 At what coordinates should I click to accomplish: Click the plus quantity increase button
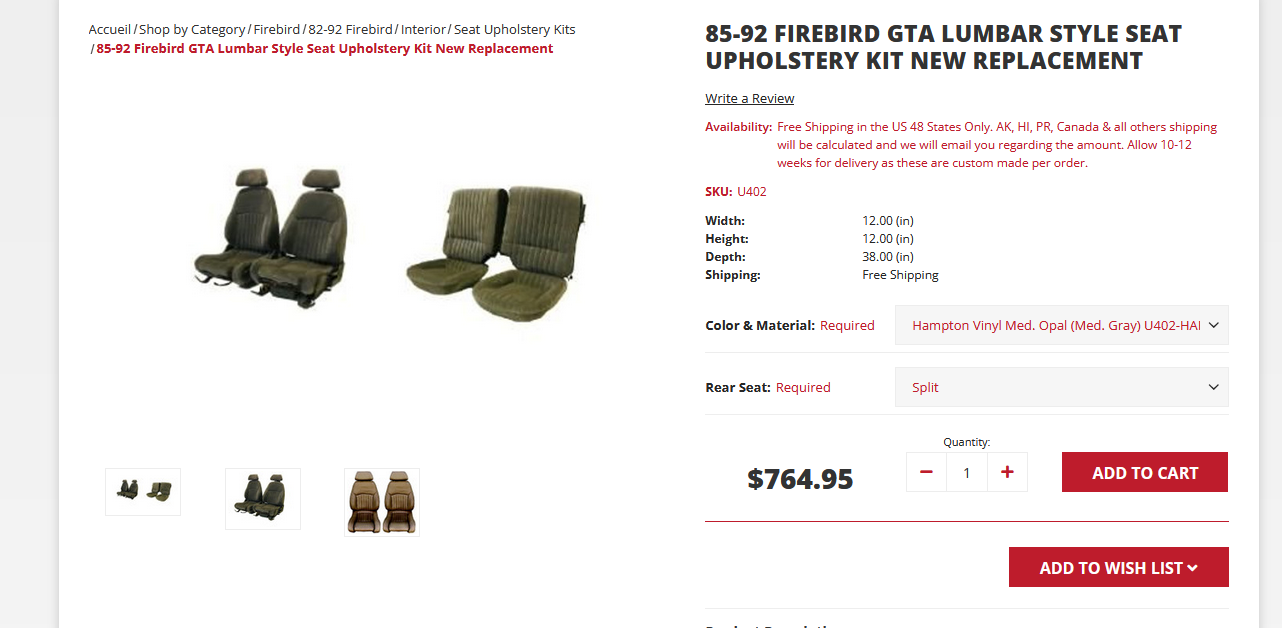tap(1007, 472)
